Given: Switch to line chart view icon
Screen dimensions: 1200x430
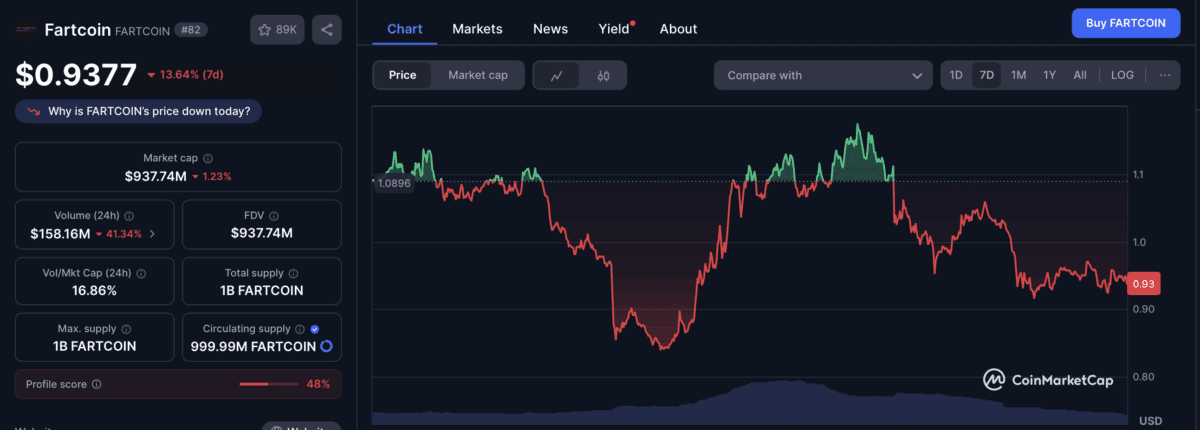Looking at the screenshot, I should pos(557,75).
